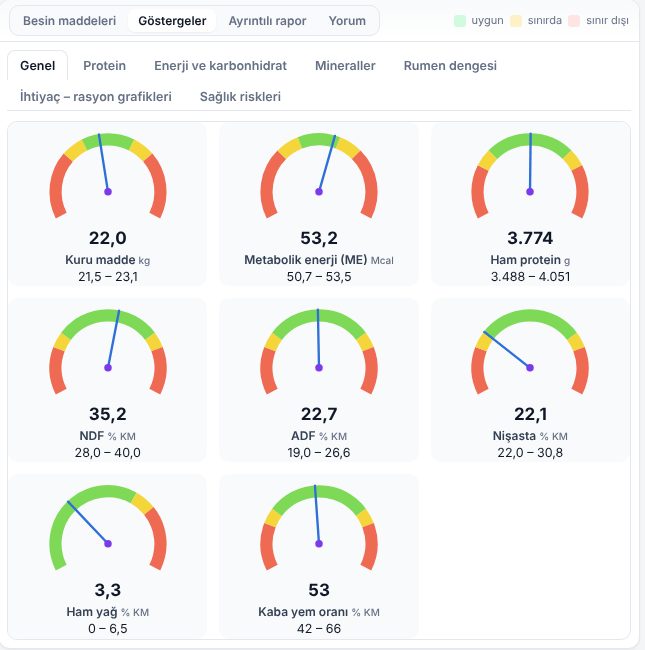Click the 53 Kaba yem value

(x=319, y=590)
